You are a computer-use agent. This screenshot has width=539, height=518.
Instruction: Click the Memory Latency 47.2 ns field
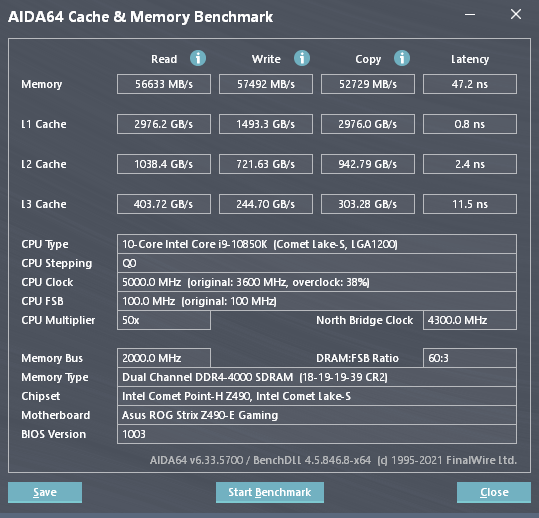click(470, 84)
